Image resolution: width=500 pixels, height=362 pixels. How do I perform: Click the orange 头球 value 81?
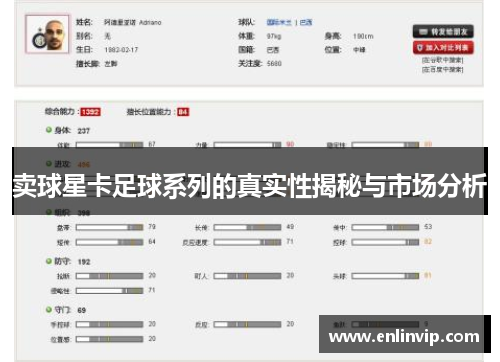[428, 275]
